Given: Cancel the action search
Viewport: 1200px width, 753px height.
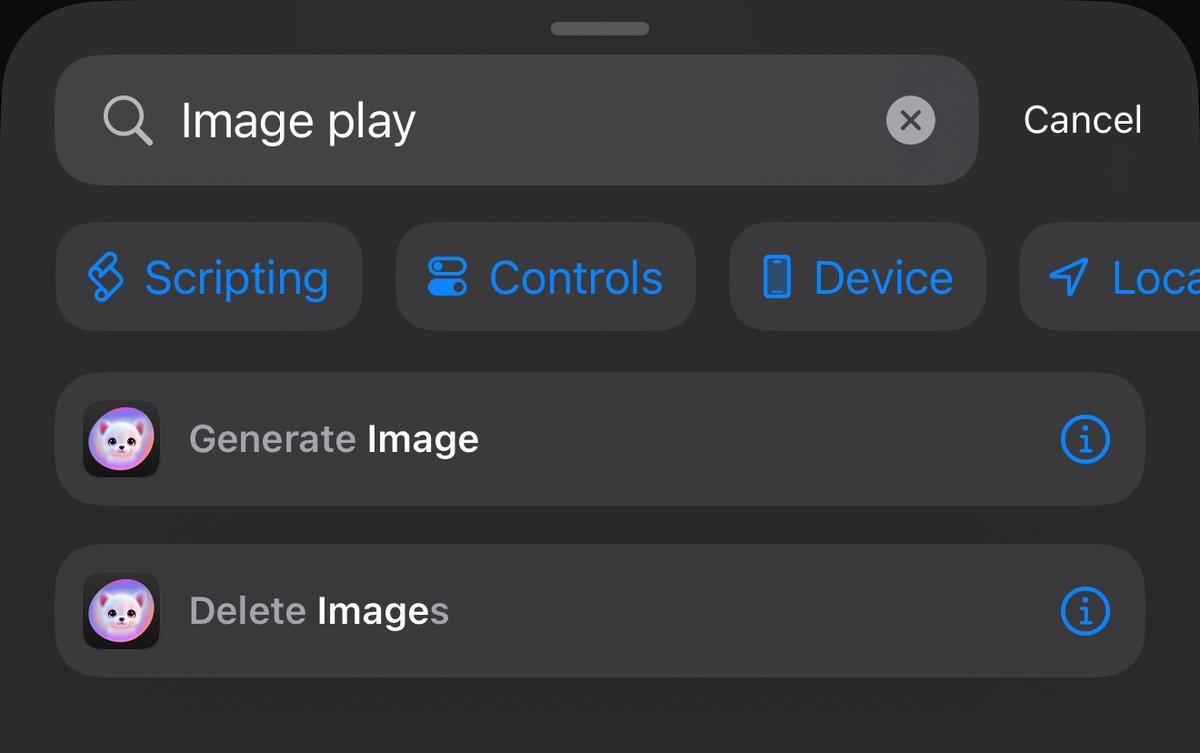Looking at the screenshot, I should [x=1082, y=120].
